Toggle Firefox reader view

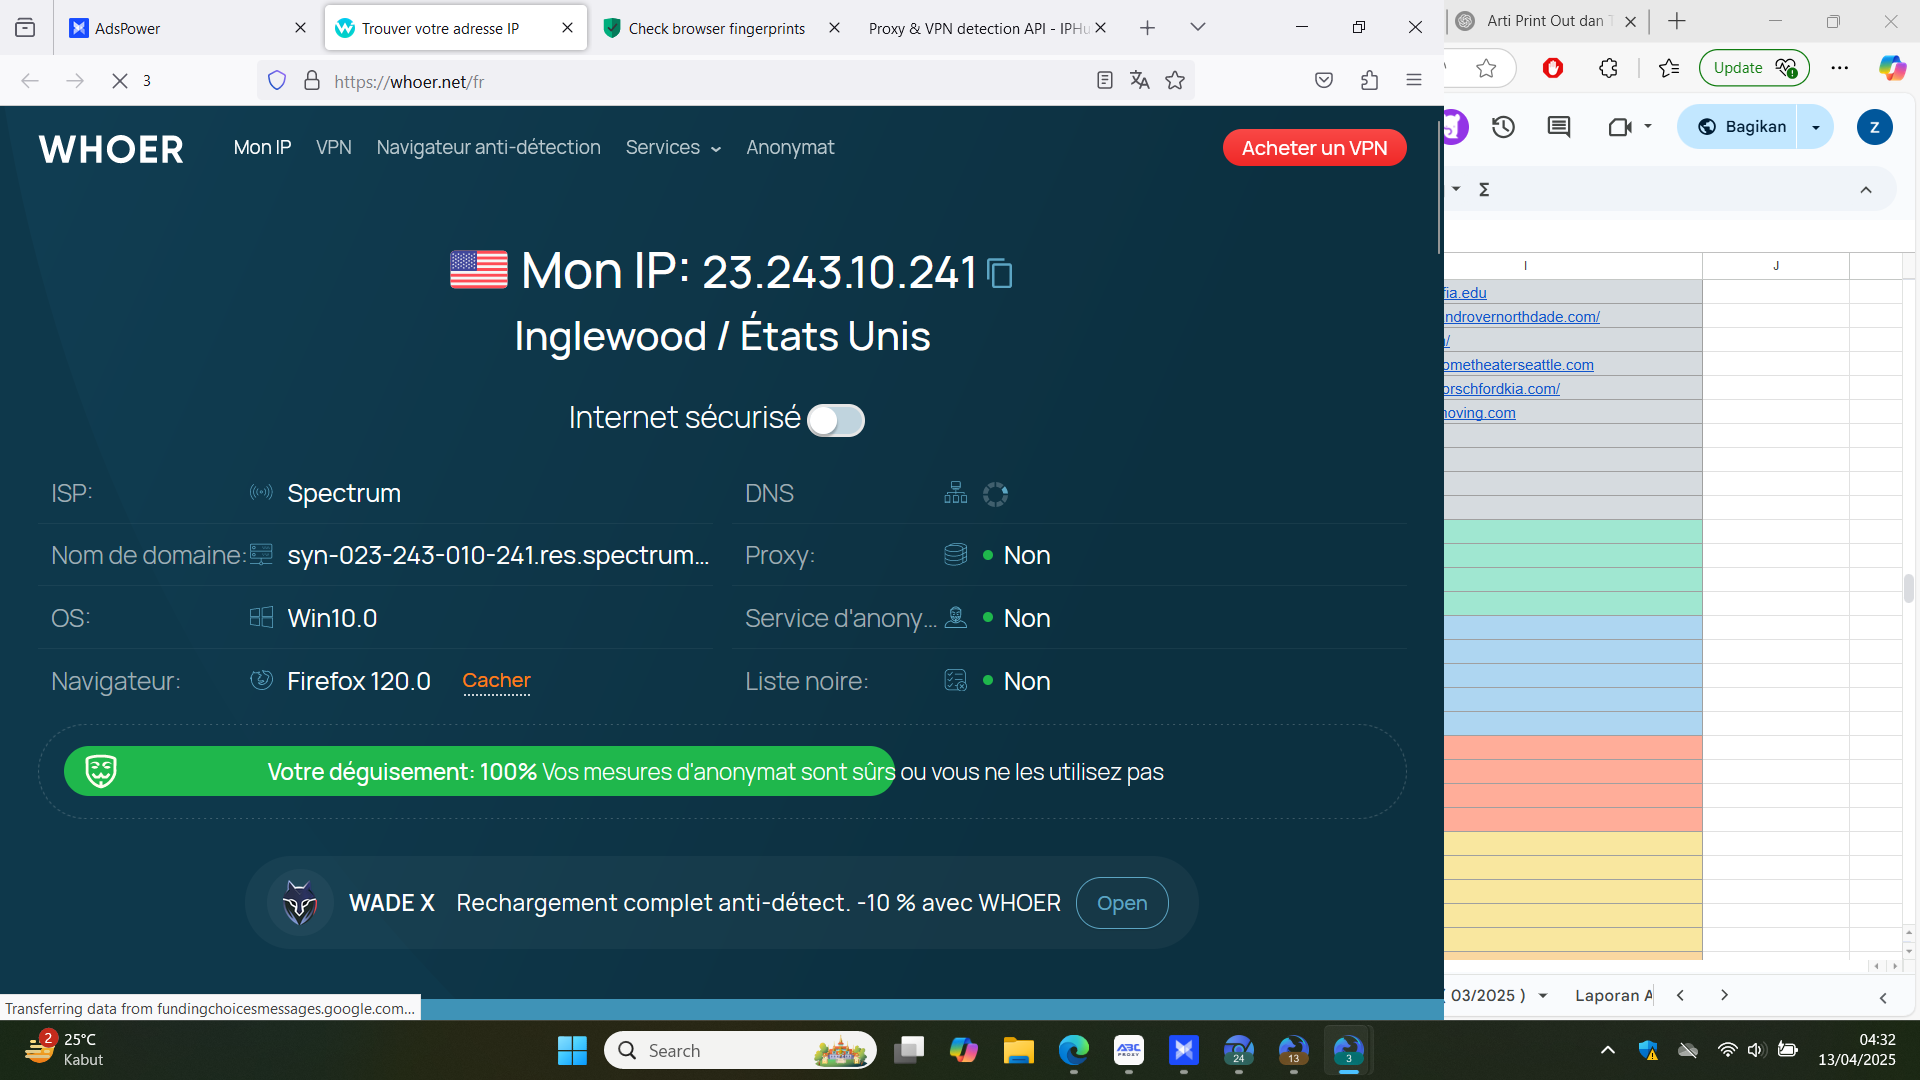click(1105, 81)
